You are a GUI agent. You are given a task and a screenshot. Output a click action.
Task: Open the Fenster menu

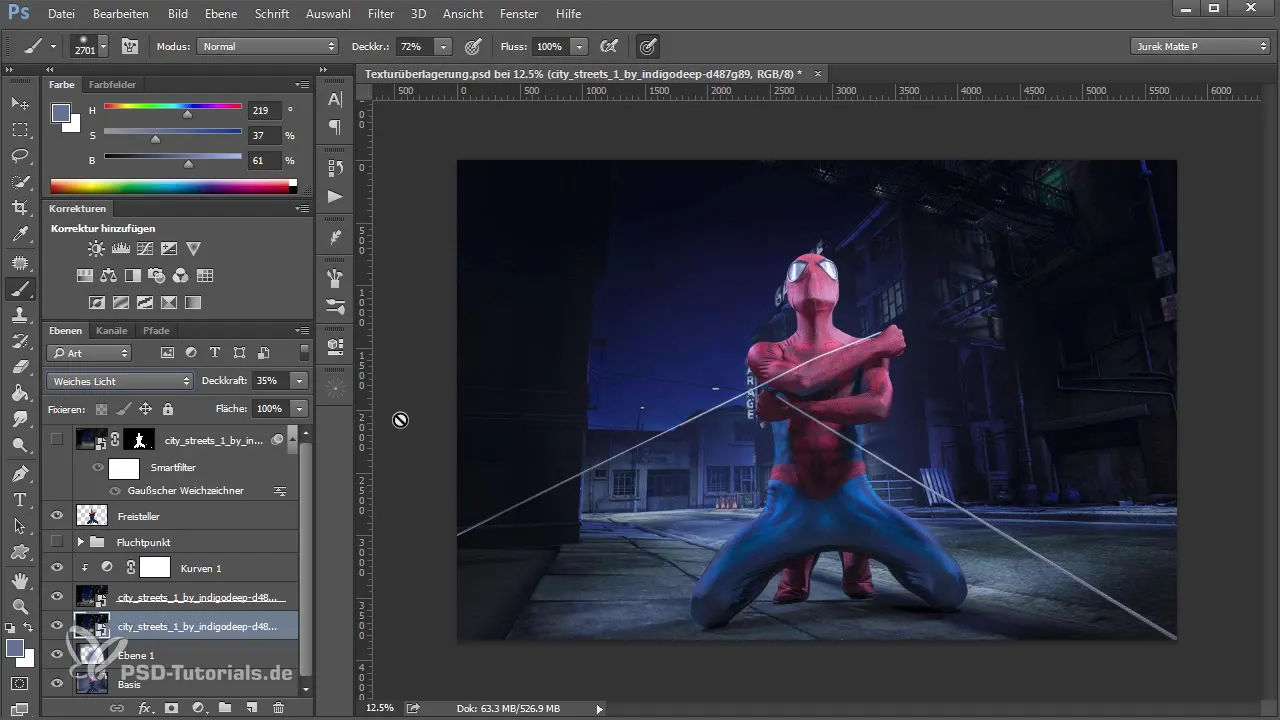click(x=517, y=14)
